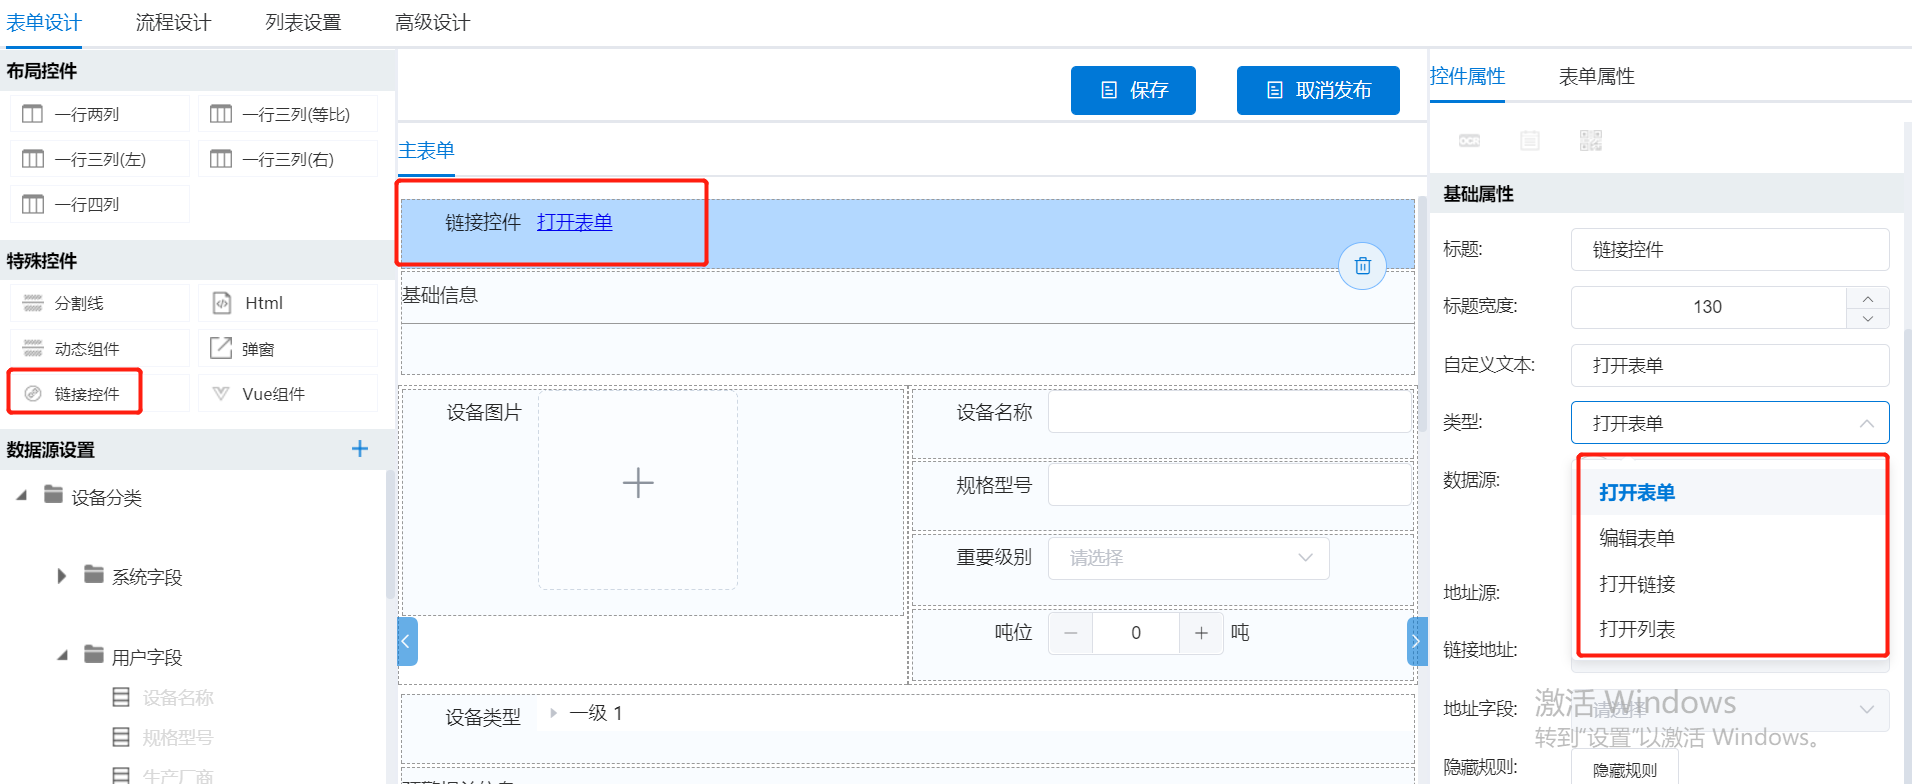Upload a 设备图片 via the plus box
Screen dimensions: 1912x784
(638, 489)
